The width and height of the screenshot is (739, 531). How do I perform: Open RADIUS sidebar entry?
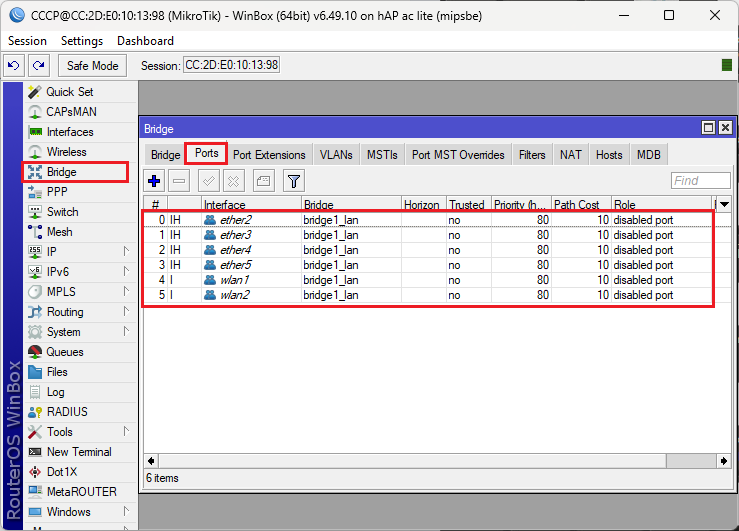80,412
